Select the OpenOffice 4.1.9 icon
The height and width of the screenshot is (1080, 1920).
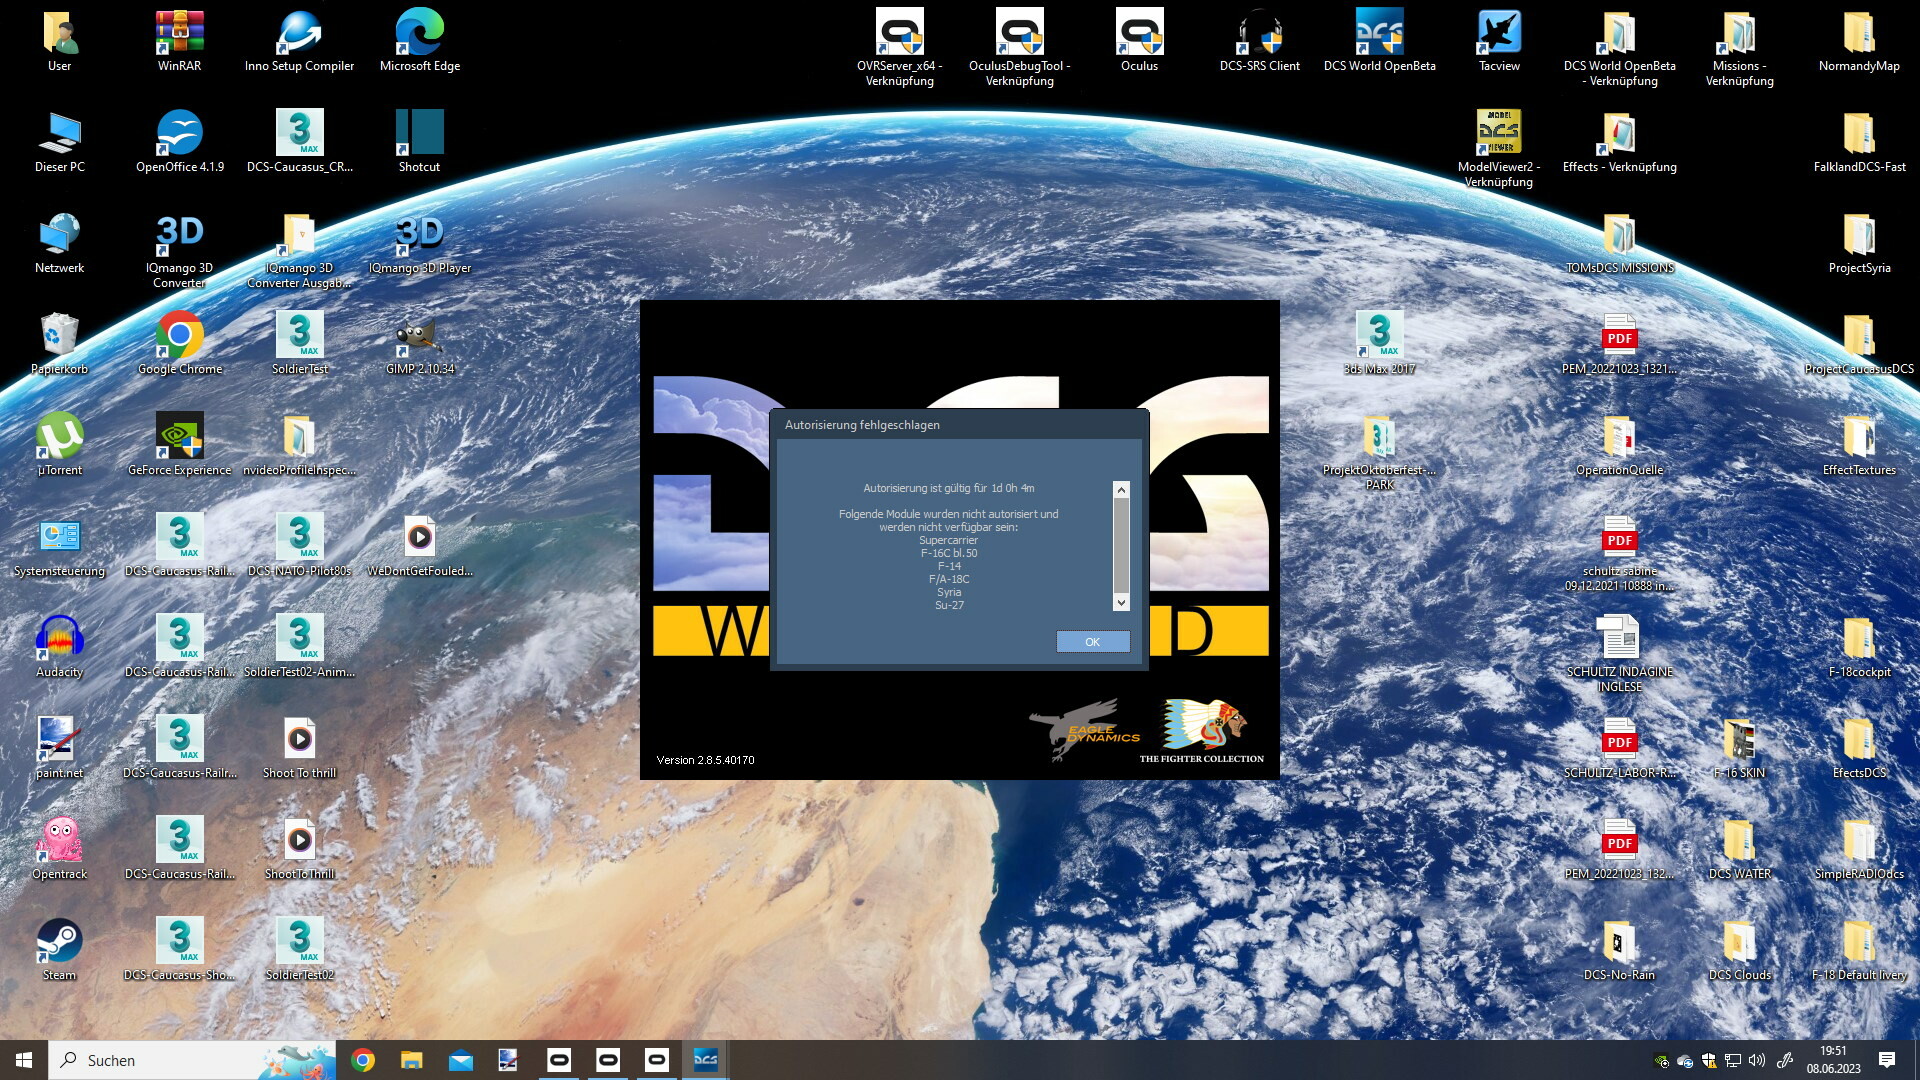pos(180,142)
